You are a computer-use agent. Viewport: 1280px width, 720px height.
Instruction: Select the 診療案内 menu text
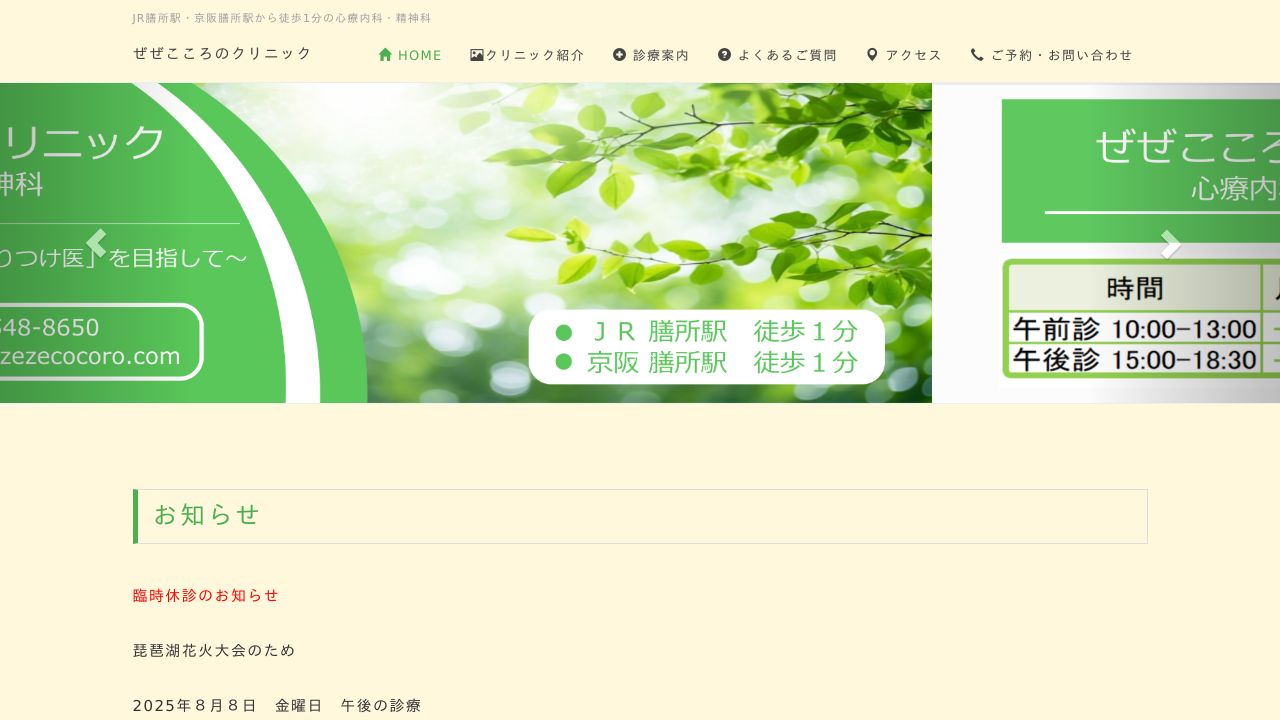pyautogui.click(x=661, y=55)
